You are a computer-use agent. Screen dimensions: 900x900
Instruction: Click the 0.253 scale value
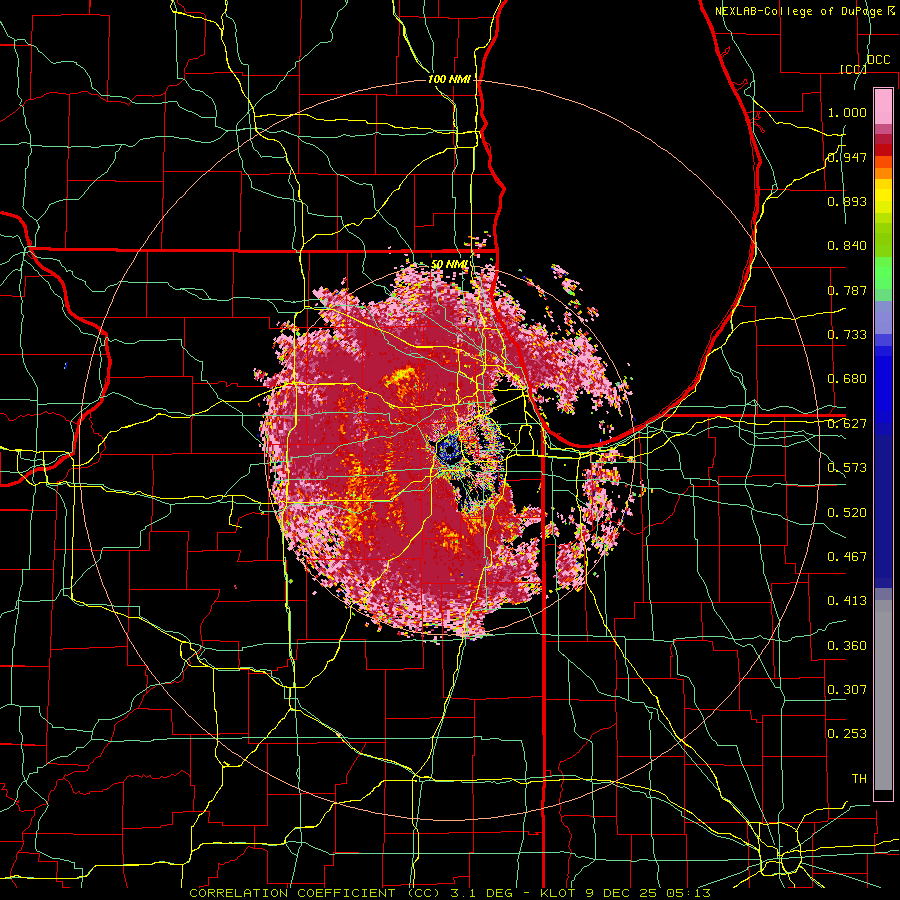(847, 734)
